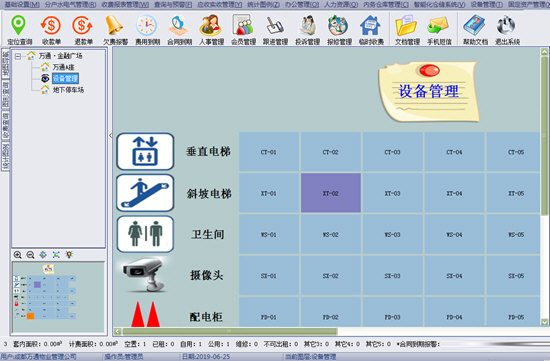Viewport: 550px width, 361px height.
Task: Open the 人力资源(Q) menu
Action: (341, 5)
